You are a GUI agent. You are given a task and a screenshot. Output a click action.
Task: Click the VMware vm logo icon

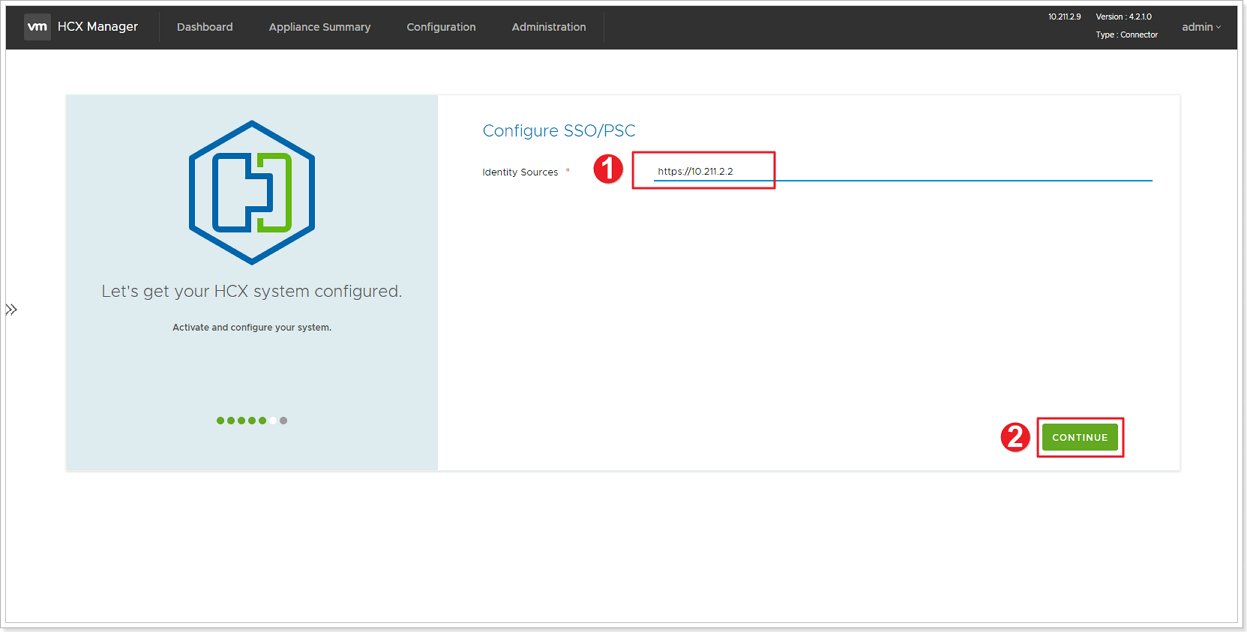coord(37,27)
